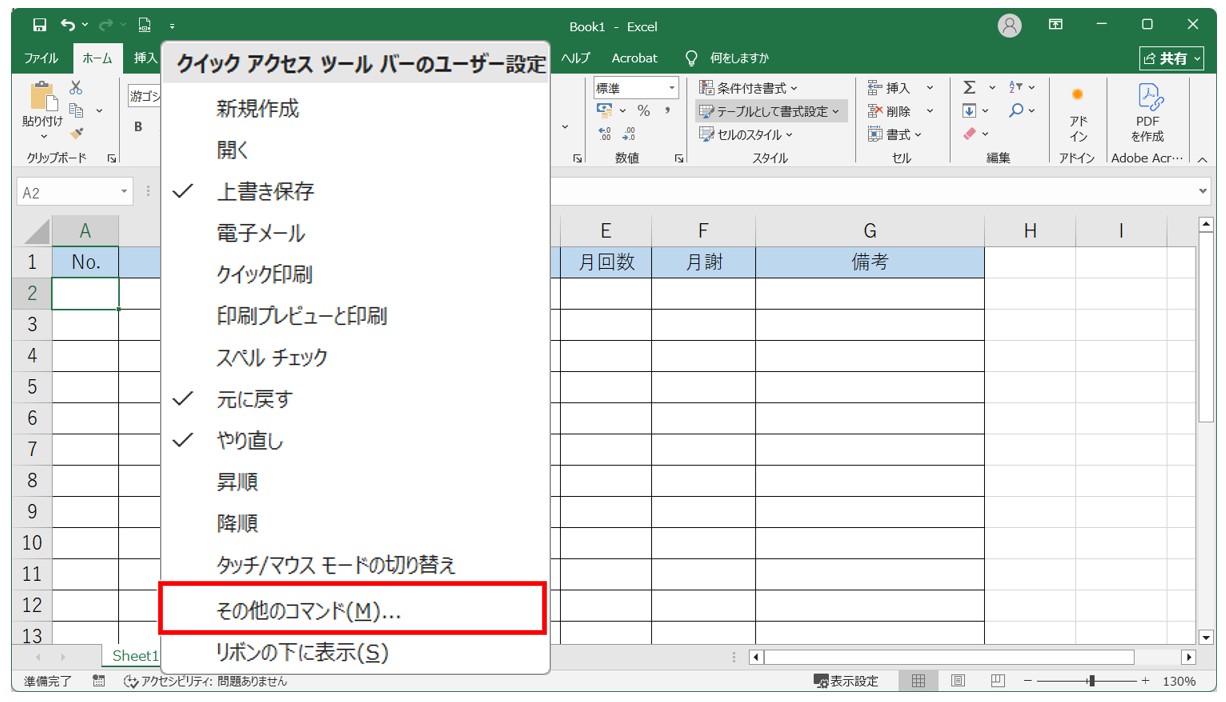Viewport: 1226px width, 702px height.
Task: Select cell G1 labeled 備考
Action: pyautogui.click(x=869, y=262)
